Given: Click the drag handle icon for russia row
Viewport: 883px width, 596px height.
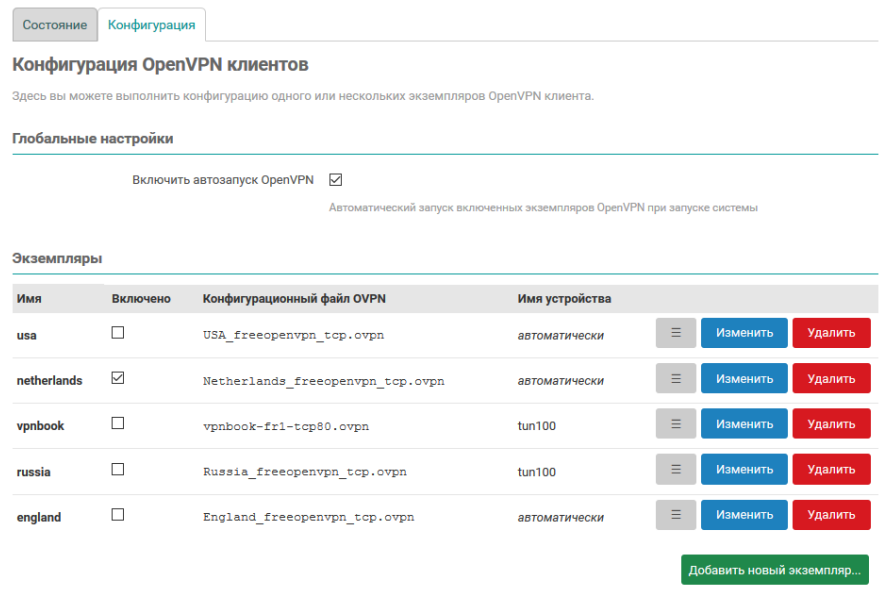Looking at the screenshot, I should pyautogui.click(x=676, y=469).
